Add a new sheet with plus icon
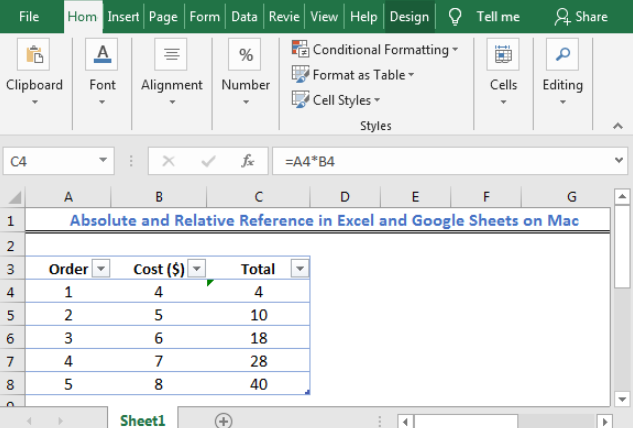Screen dimensions: 633x428 coord(223,421)
